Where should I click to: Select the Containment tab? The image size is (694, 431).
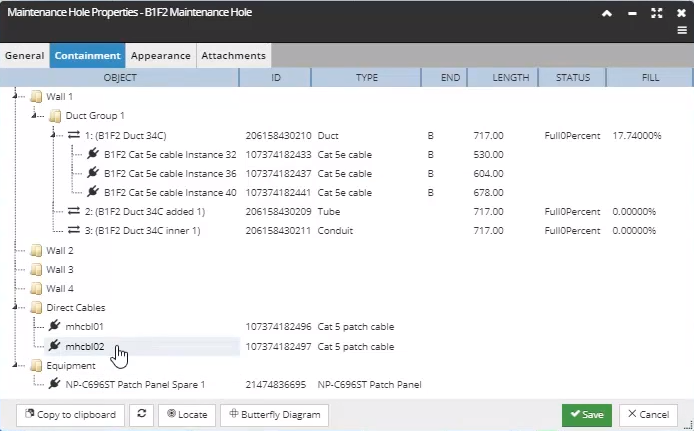(x=88, y=56)
